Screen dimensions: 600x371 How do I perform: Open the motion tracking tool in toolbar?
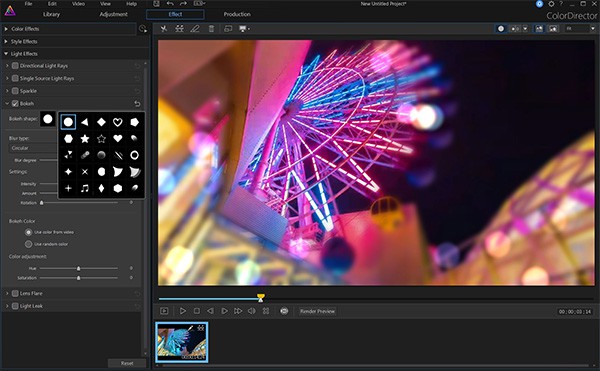click(x=179, y=29)
